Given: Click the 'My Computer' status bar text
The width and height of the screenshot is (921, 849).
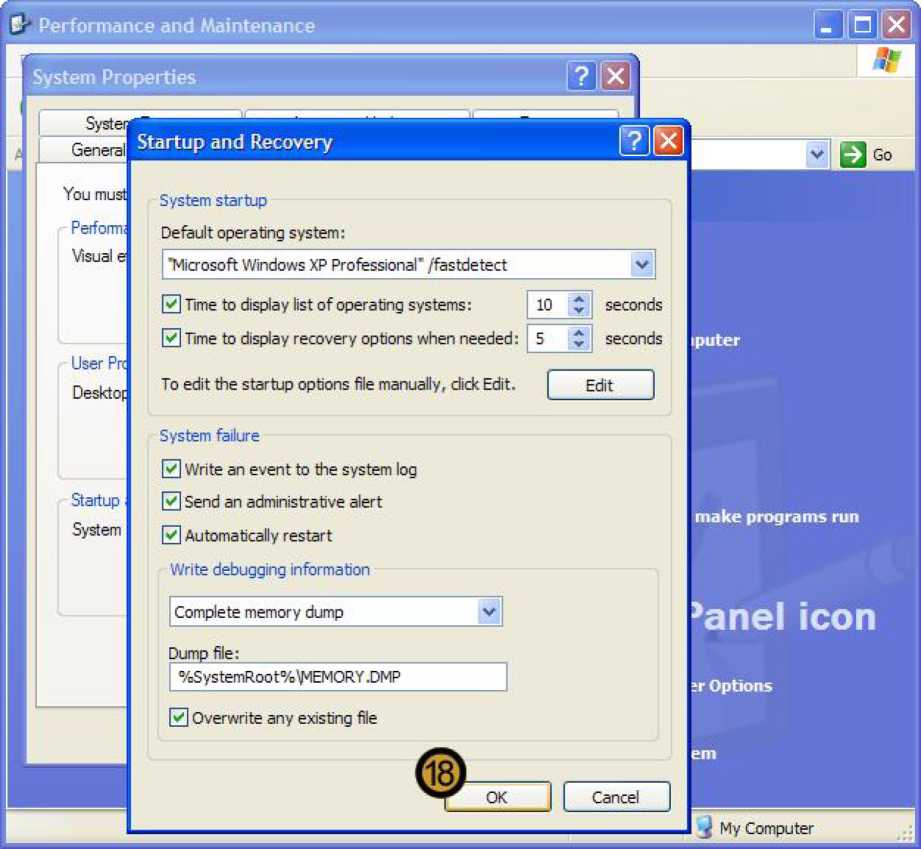Looking at the screenshot, I should tap(767, 828).
